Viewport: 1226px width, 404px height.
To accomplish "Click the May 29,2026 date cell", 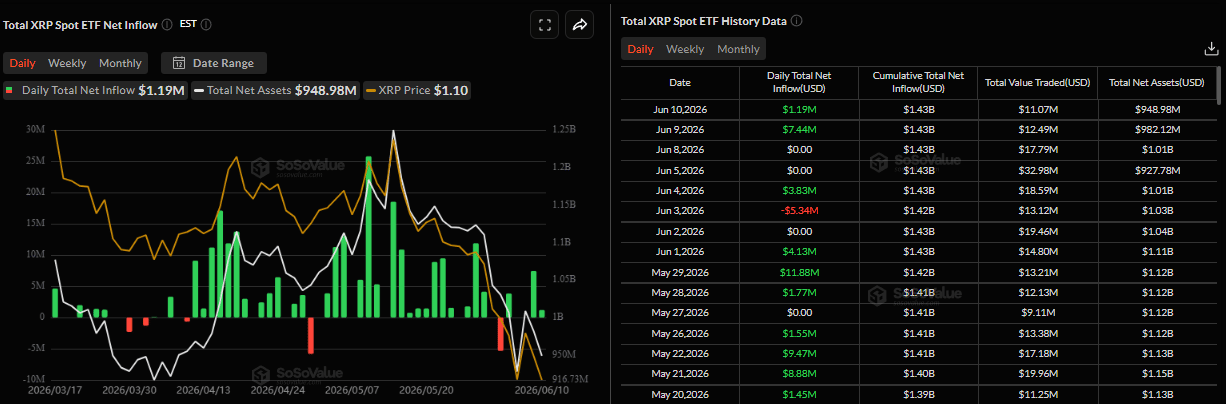I will pos(680,271).
